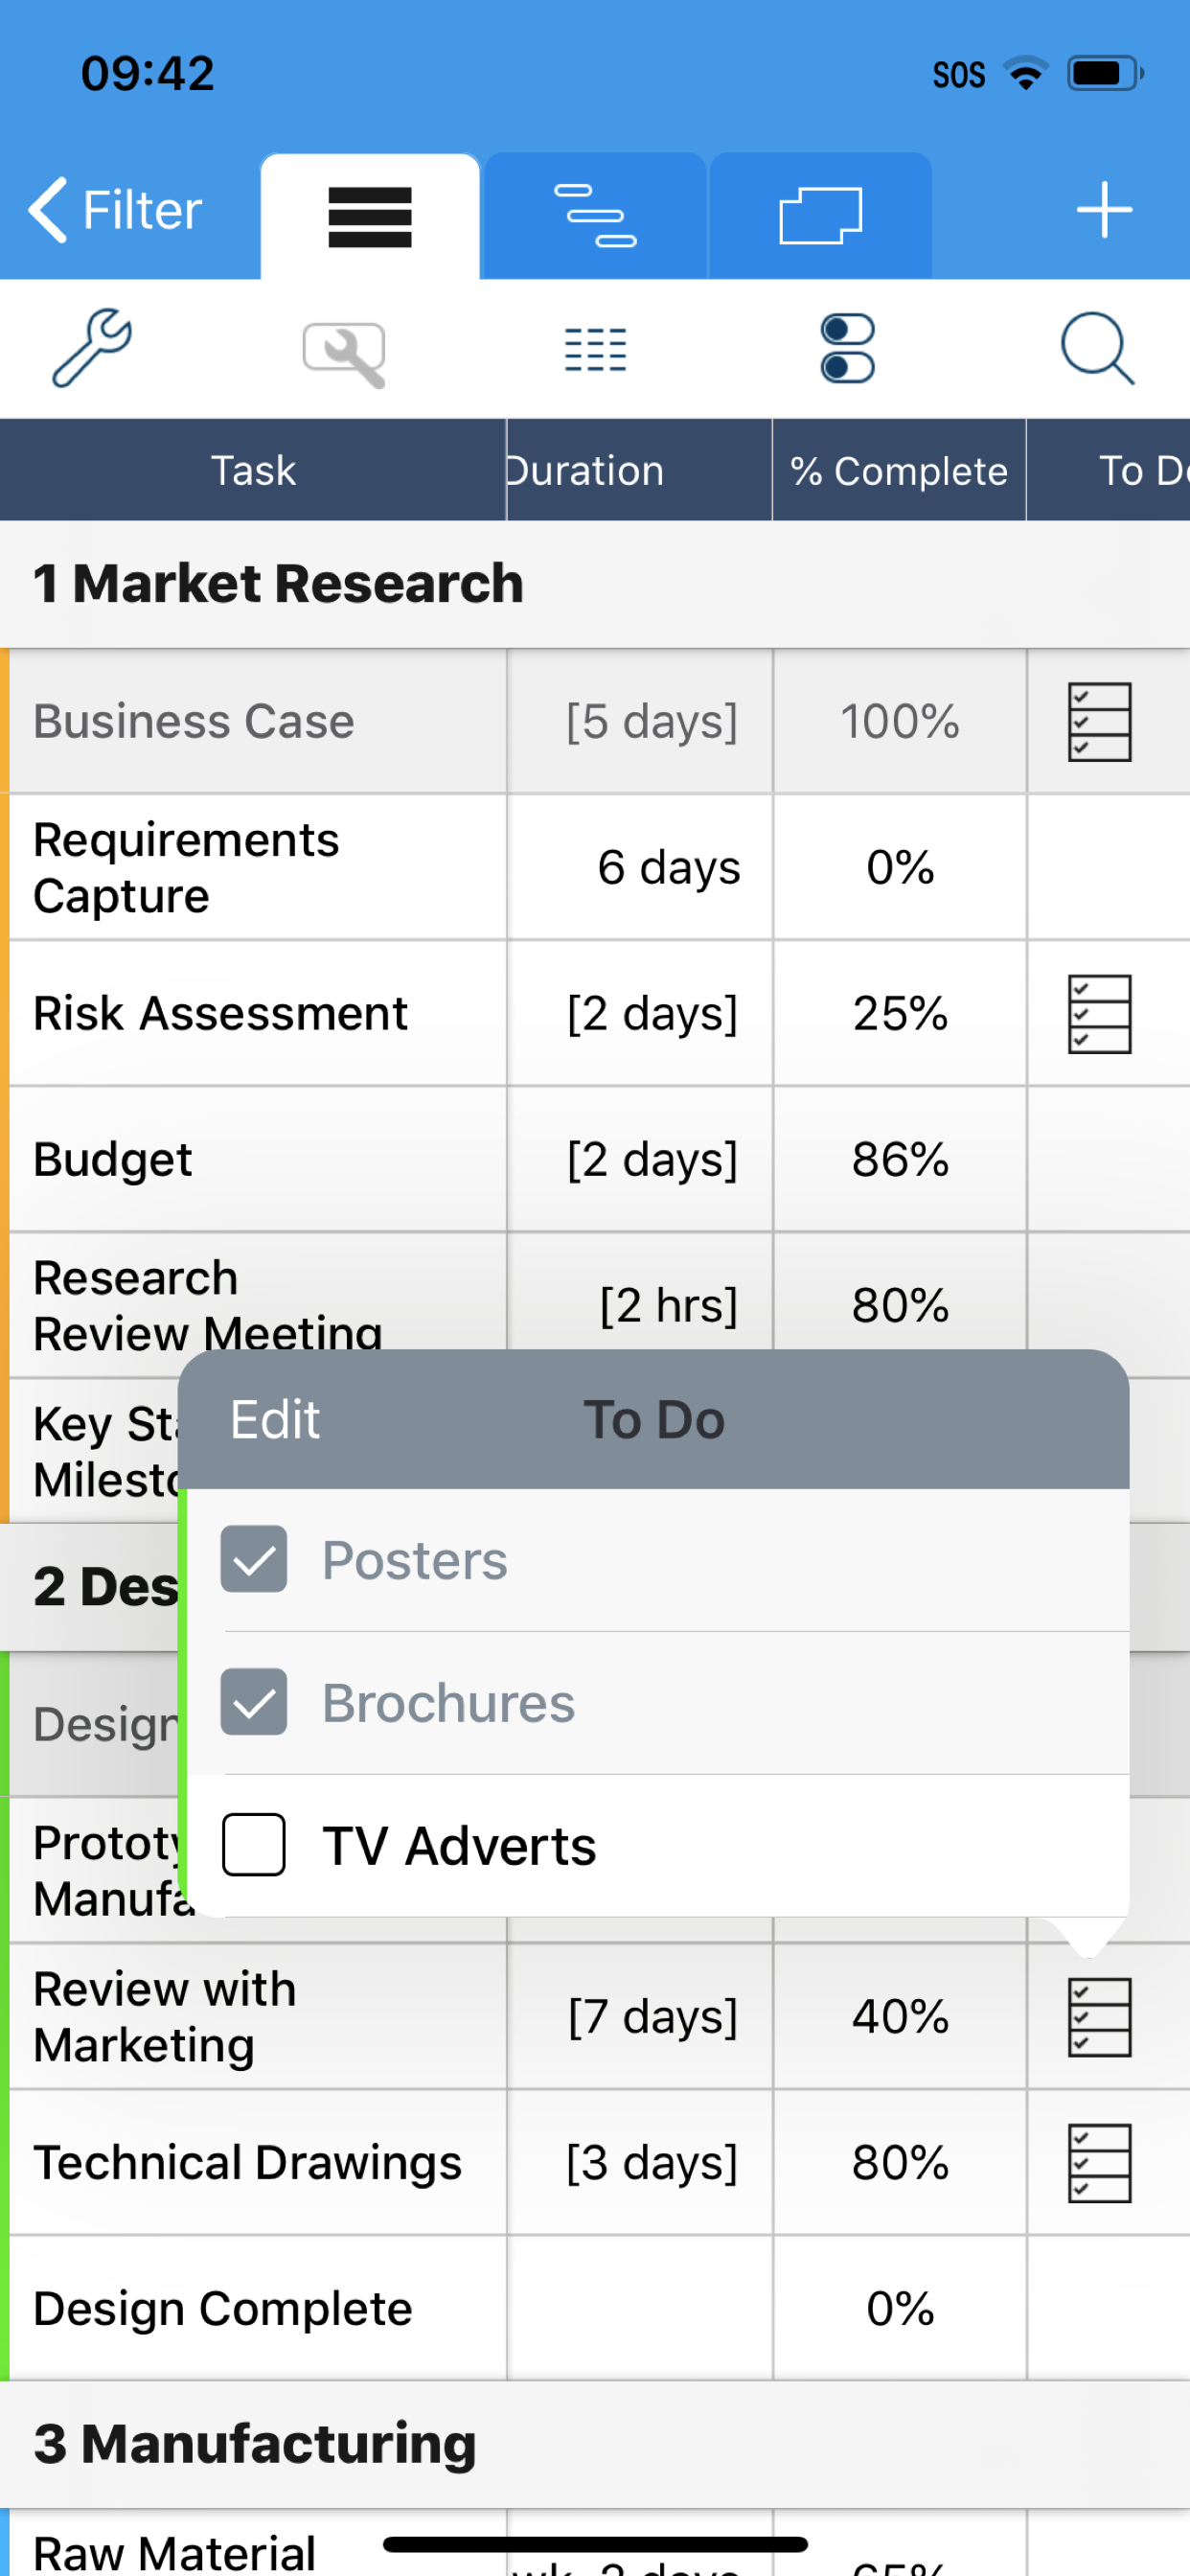
Task: Select the Budget 86% complete cell
Action: (899, 1160)
